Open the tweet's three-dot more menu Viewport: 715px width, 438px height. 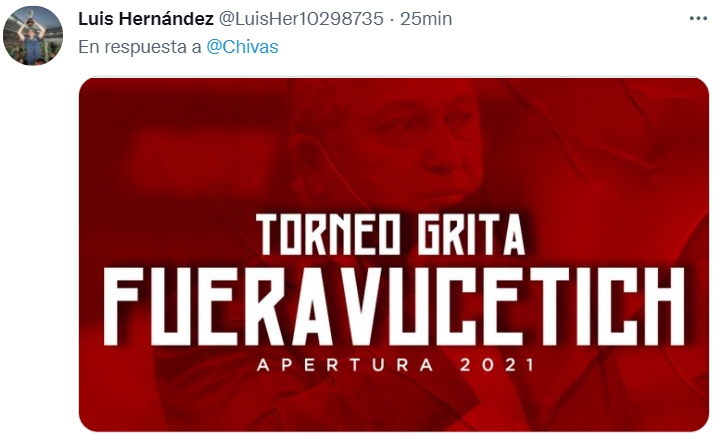[x=698, y=19]
